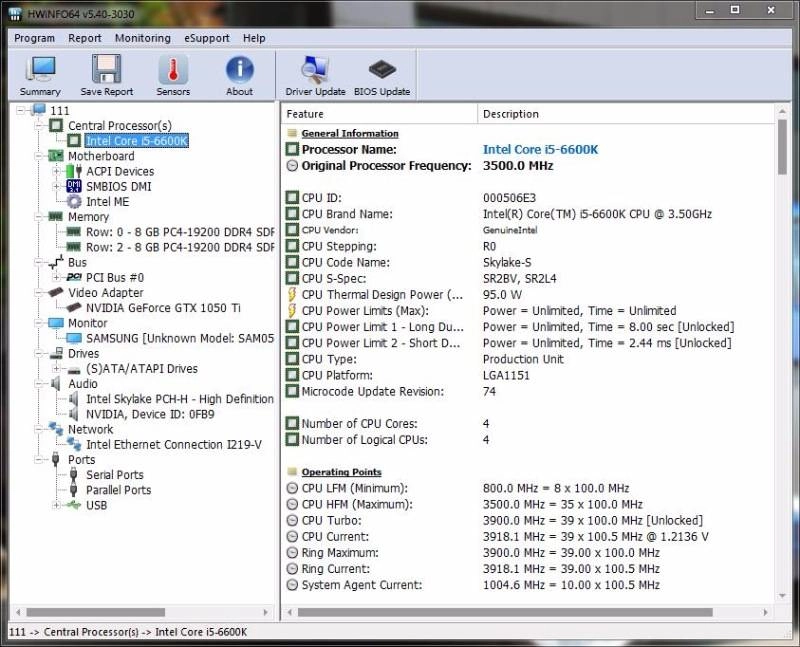Select the USB tree node
This screenshot has height=647, width=800.
click(96, 506)
